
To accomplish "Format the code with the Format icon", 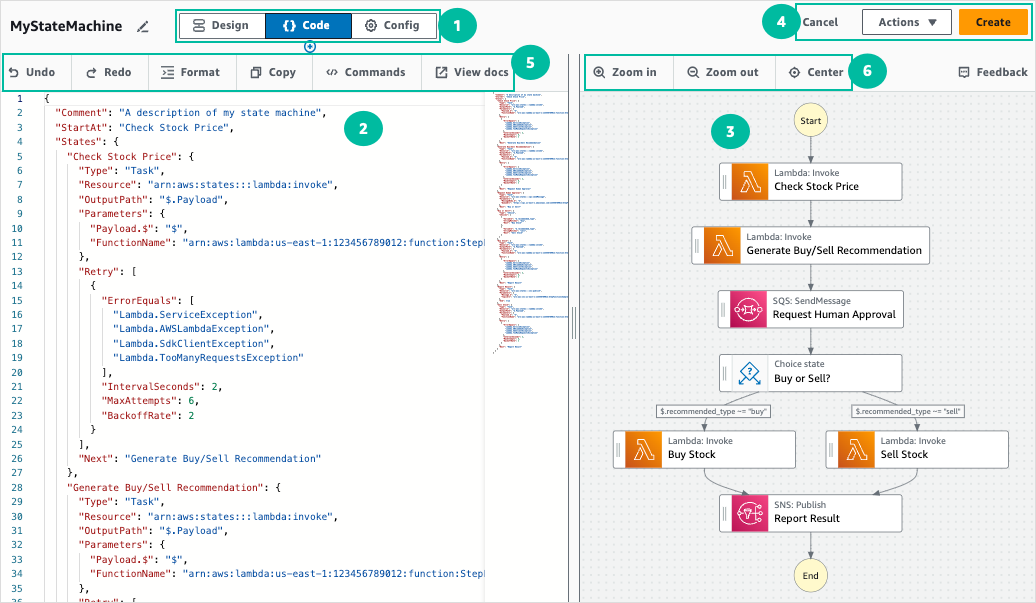I will click(166, 71).
